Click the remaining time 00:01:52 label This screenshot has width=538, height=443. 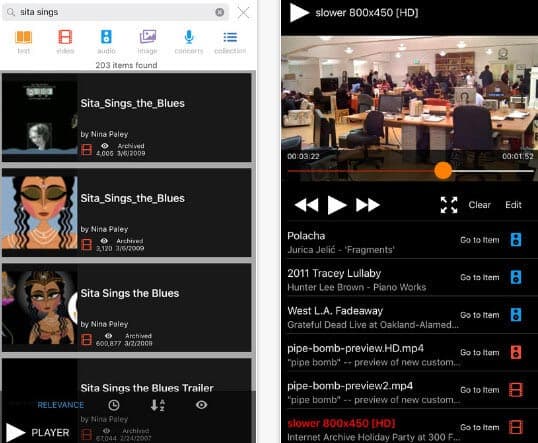coord(518,156)
